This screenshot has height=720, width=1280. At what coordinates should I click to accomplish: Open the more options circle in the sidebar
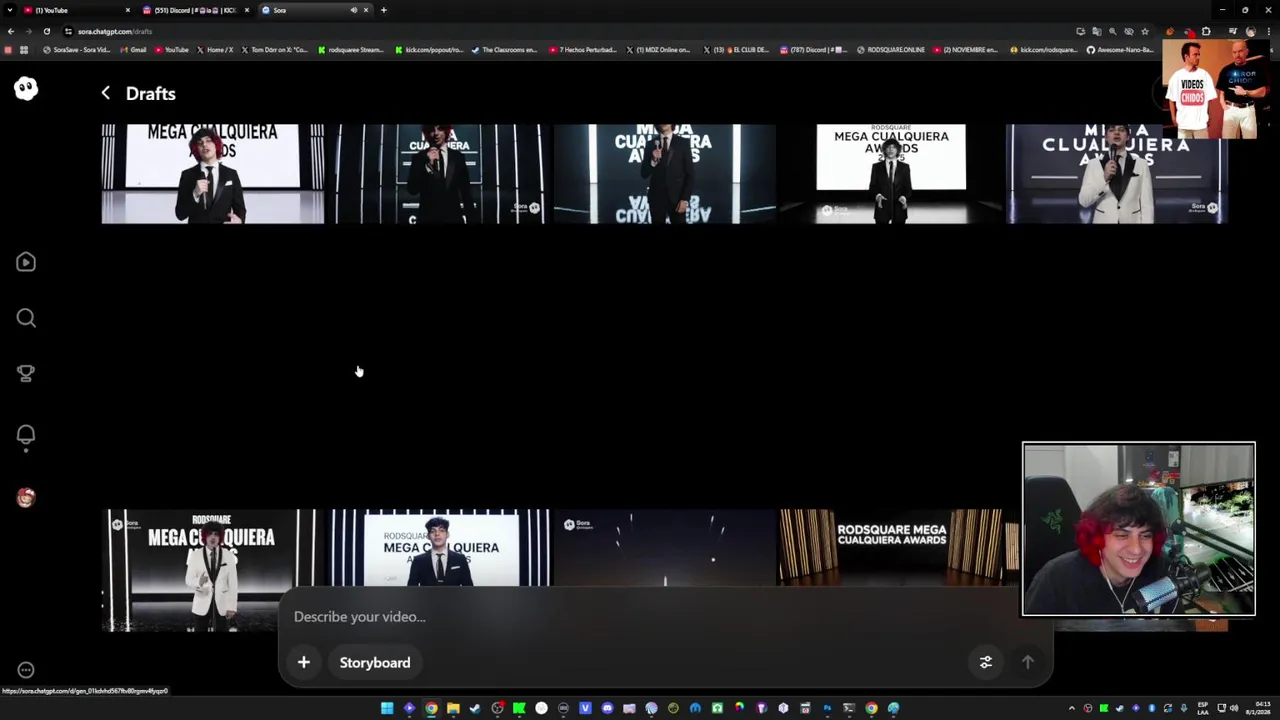point(26,670)
